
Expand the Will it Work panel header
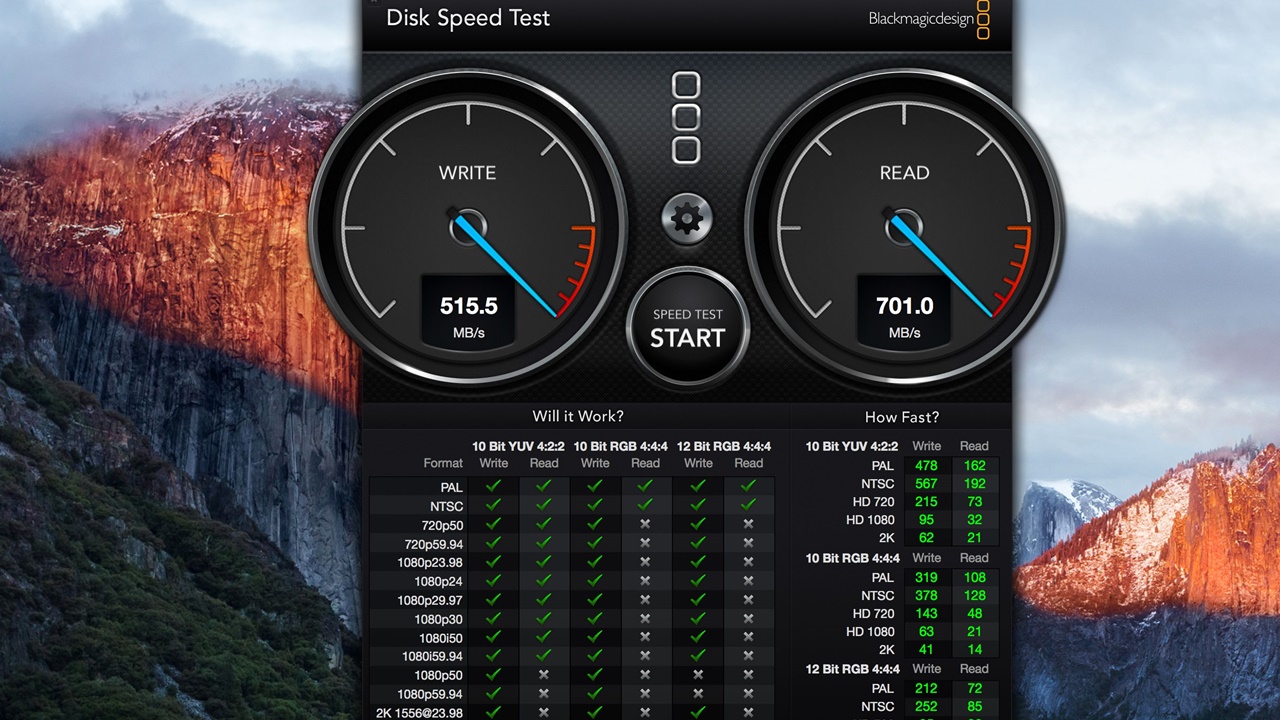[577, 416]
